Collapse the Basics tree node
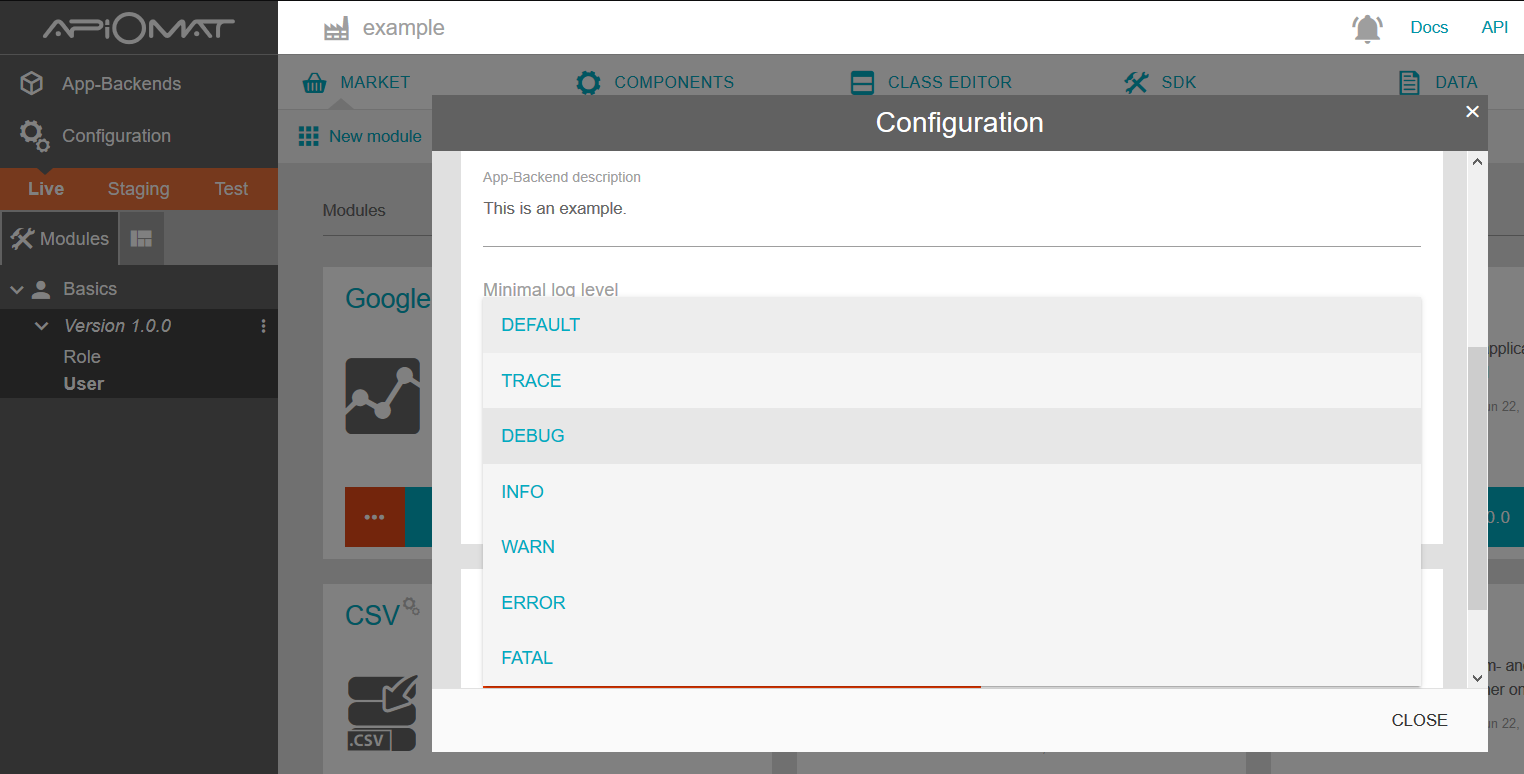Screen dimensions: 1524x774 click(x=17, y=290)
